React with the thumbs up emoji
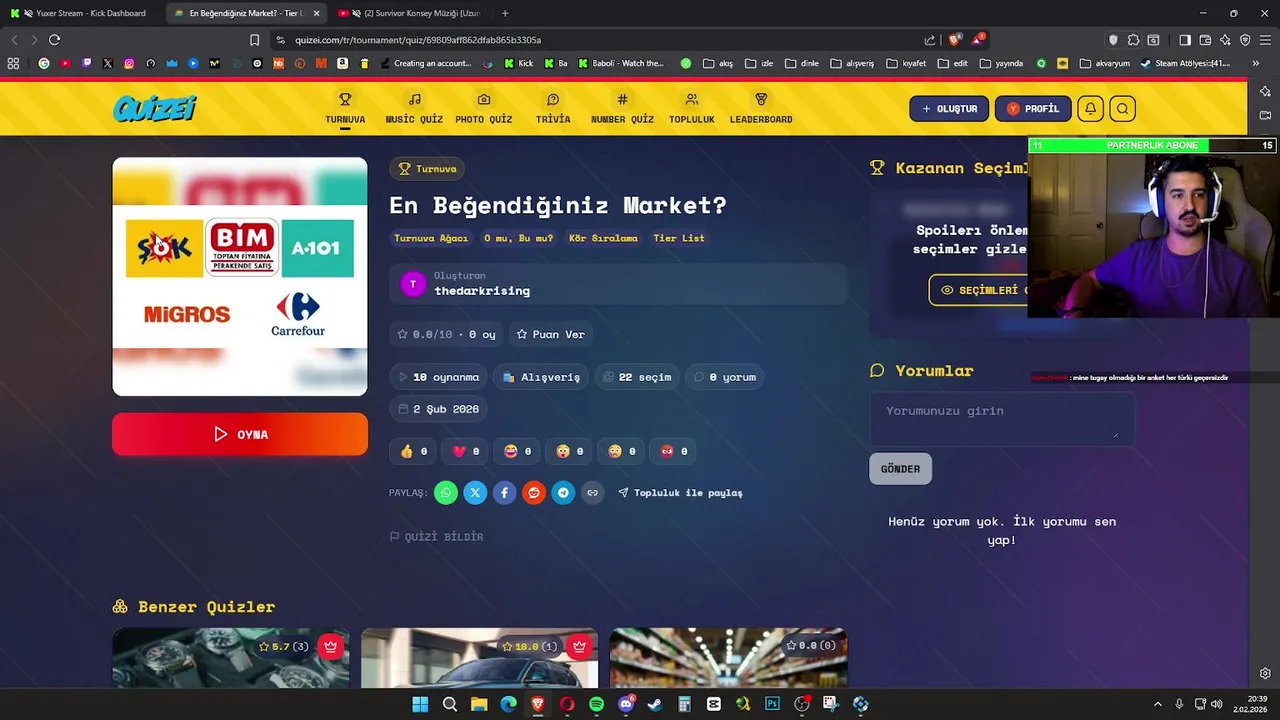The width and height of the screenshot is (1280, 720). [413, 451]
